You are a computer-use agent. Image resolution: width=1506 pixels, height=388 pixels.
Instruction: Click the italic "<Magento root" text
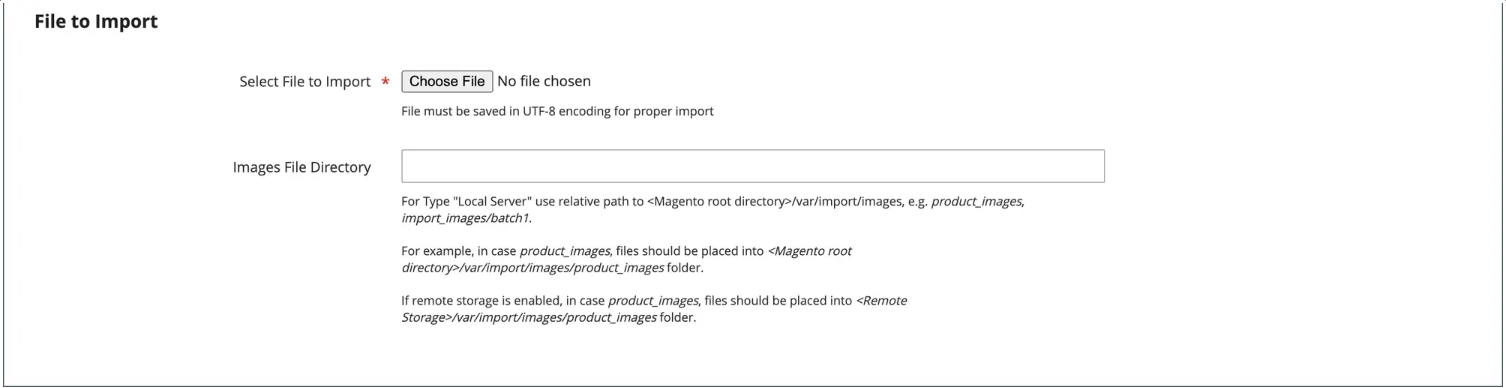[x=809, y=251]
